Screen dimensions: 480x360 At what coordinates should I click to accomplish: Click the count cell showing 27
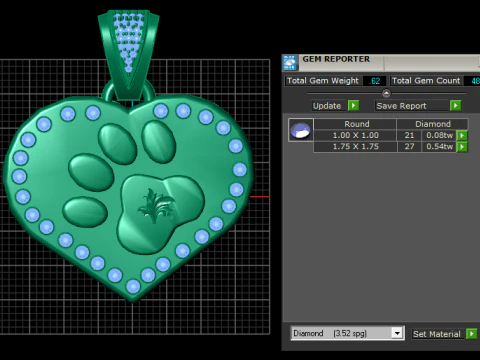(409, 147)
